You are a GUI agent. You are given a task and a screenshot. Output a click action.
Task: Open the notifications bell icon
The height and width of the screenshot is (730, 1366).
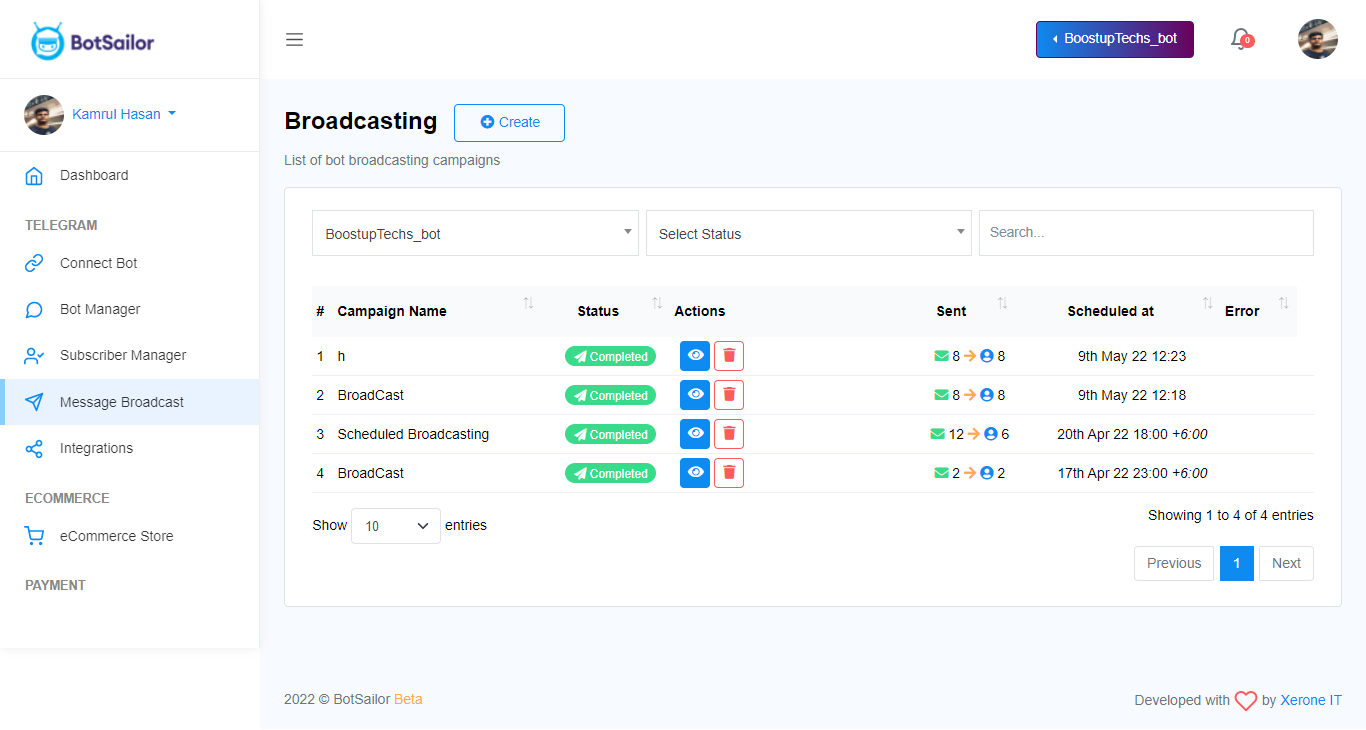pos(1240,39)
